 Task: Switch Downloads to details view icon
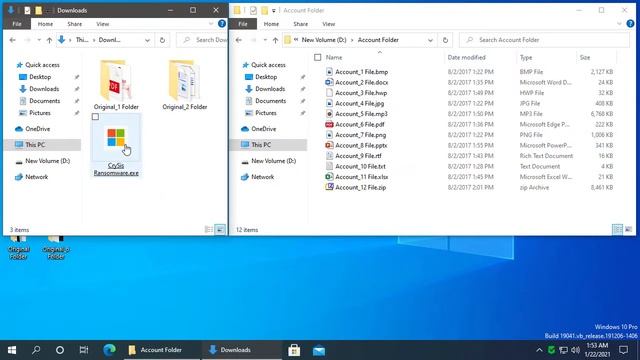coord(209,229)
